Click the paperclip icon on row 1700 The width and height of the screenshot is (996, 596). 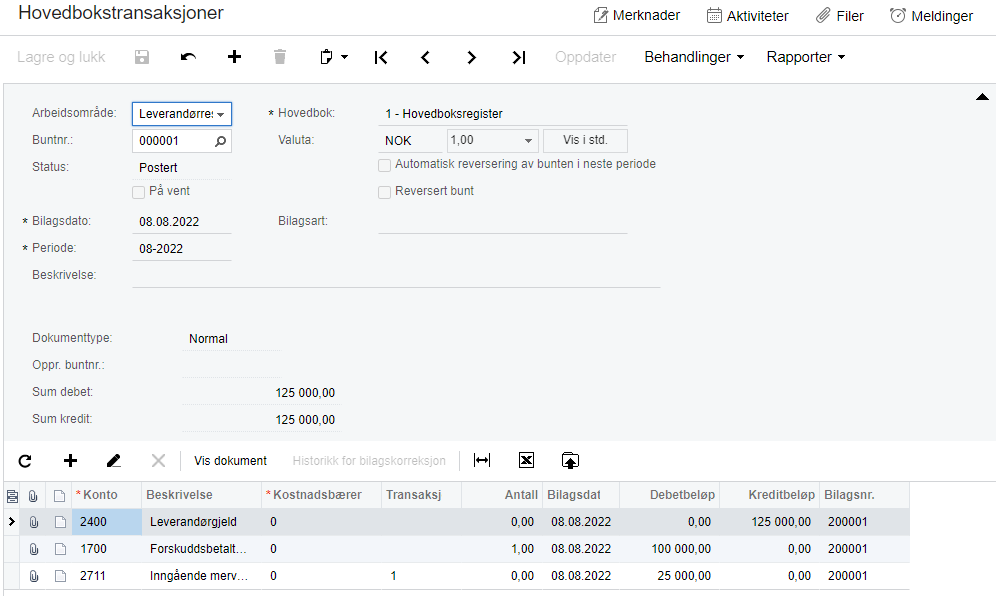point(34,549)
